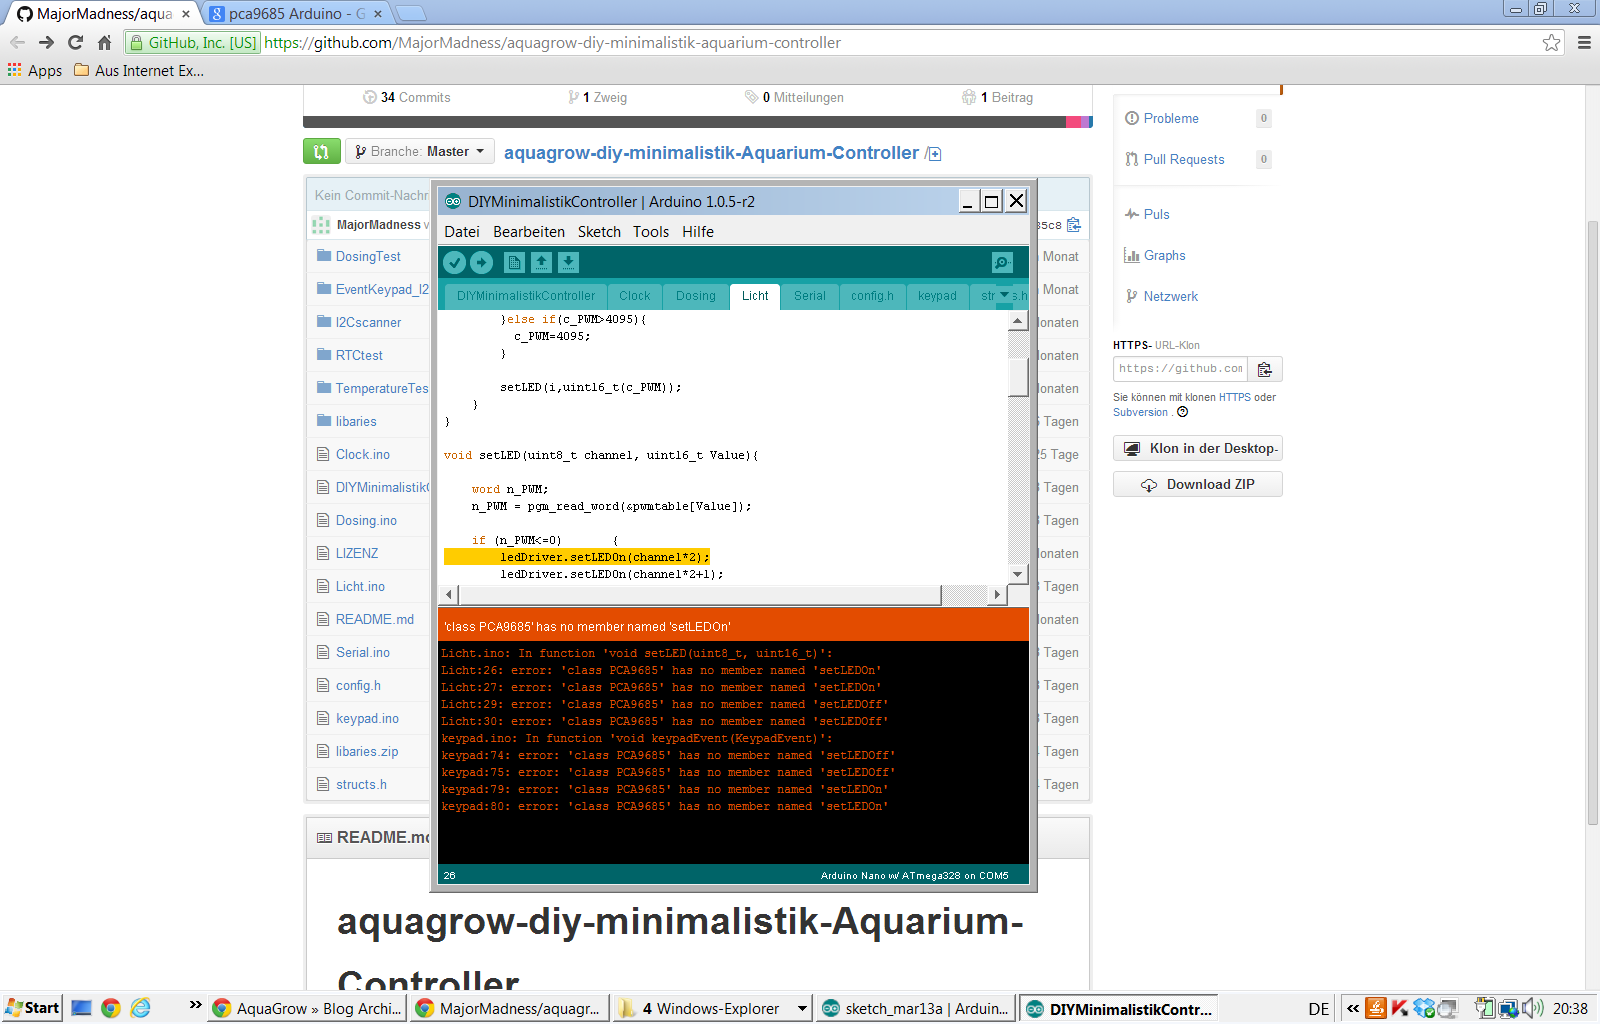This screenshot has height=1024, width=1600.
Task: Open the Arduino tab list dropdown arrow
Action: point(1005,295)
